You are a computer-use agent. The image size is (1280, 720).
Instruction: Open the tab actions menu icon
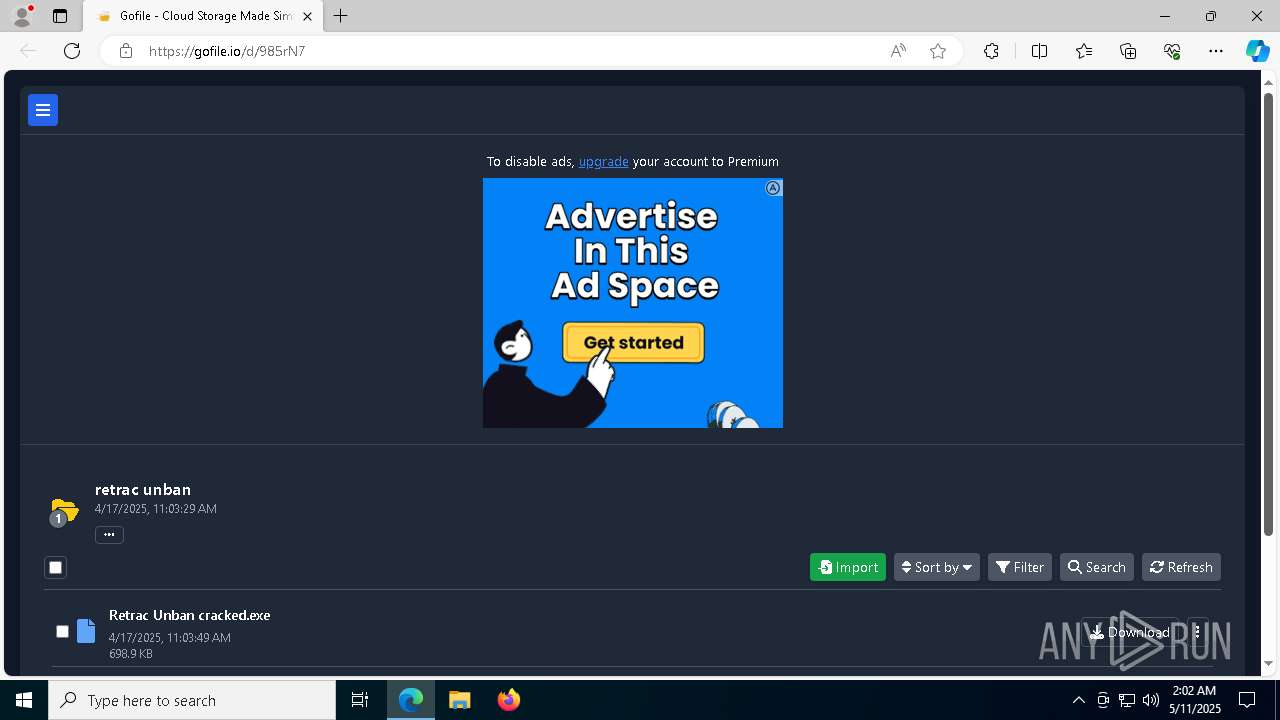click(x=60, y=16)
